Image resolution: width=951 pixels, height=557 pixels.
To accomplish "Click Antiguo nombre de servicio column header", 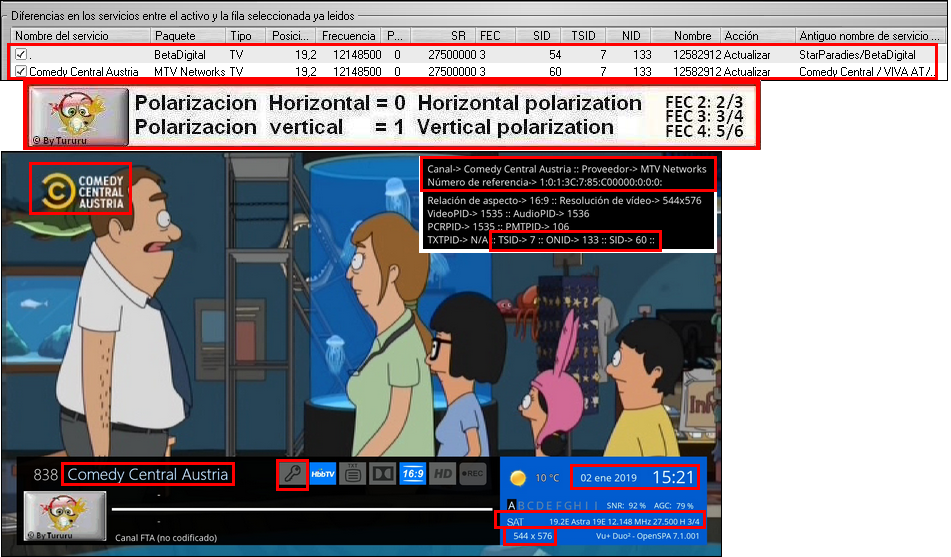I will (x=870, y=36).
